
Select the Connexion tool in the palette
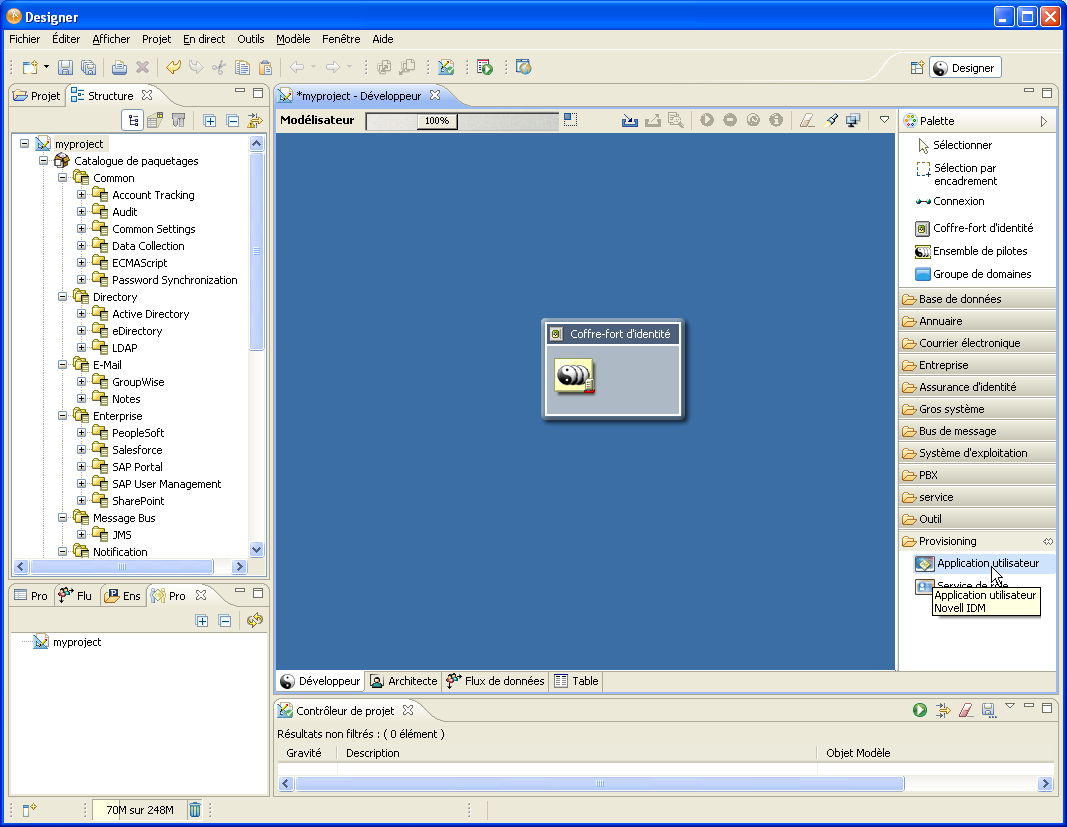[958, 201]
